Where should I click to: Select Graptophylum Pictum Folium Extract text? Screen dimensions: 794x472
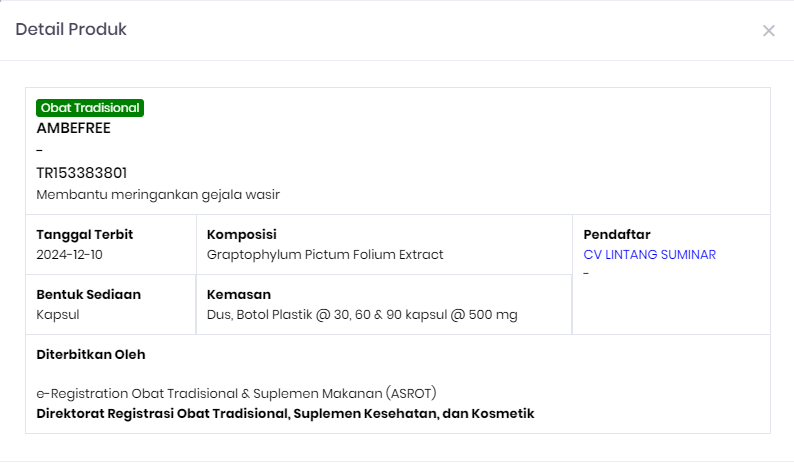[x=325, y=255]
